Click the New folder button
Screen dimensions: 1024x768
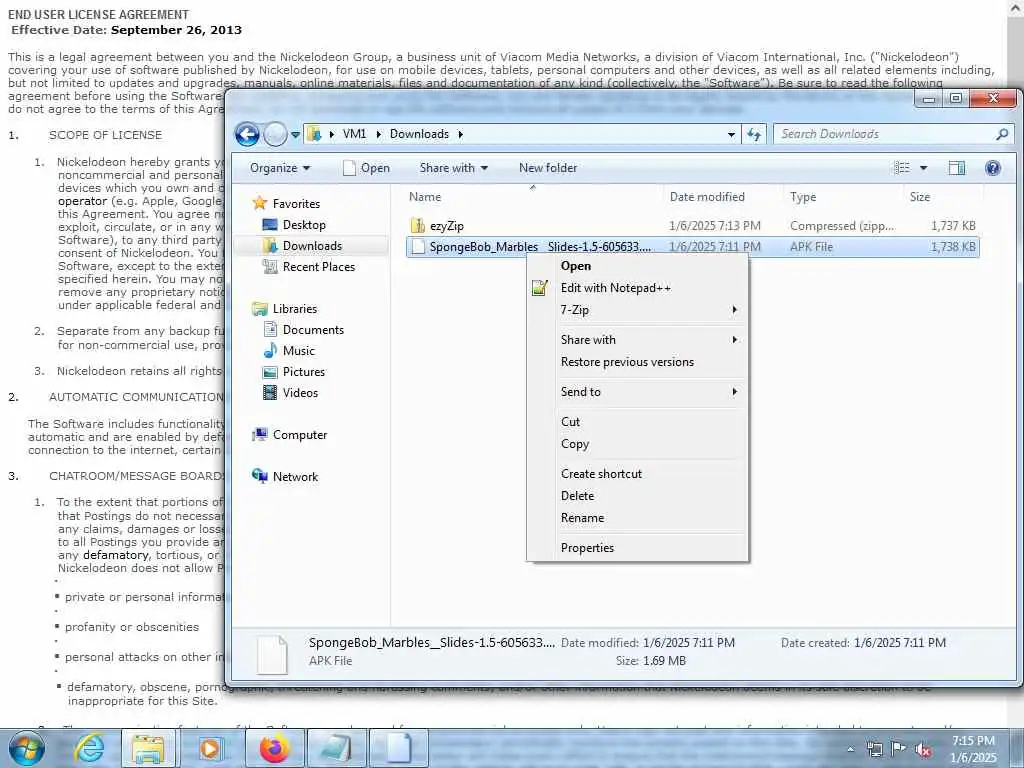tap(548, 168)
